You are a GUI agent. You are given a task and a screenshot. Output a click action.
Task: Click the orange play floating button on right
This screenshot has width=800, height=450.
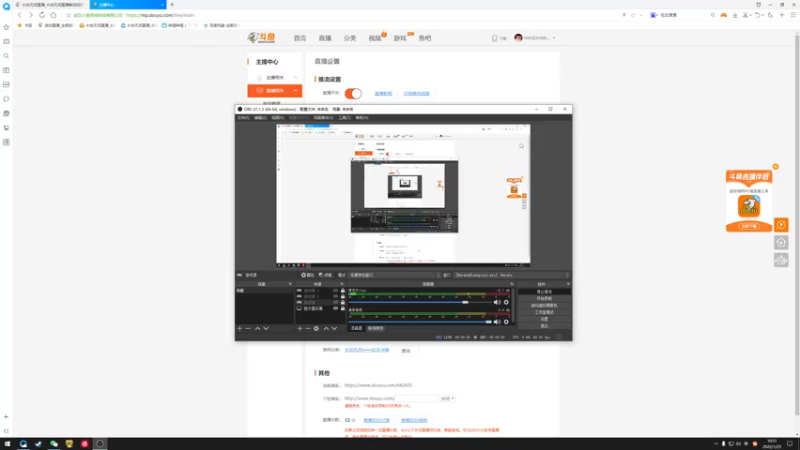781,225
